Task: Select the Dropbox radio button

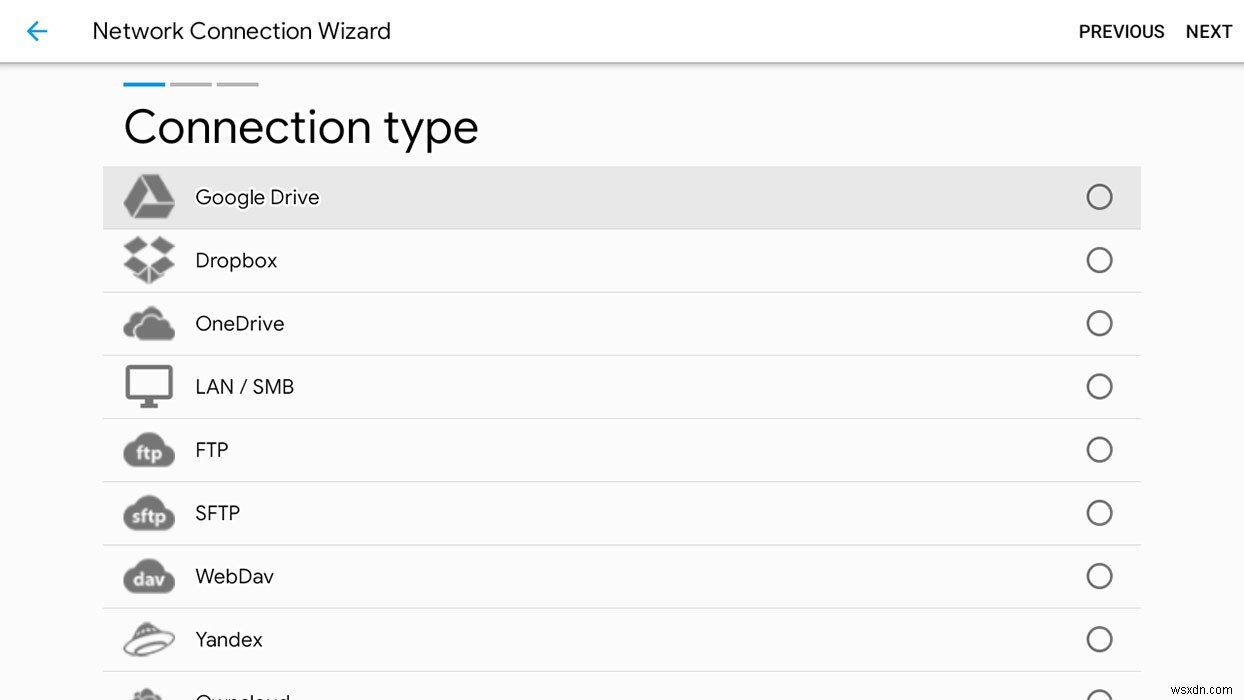Action: (1099, 260)
